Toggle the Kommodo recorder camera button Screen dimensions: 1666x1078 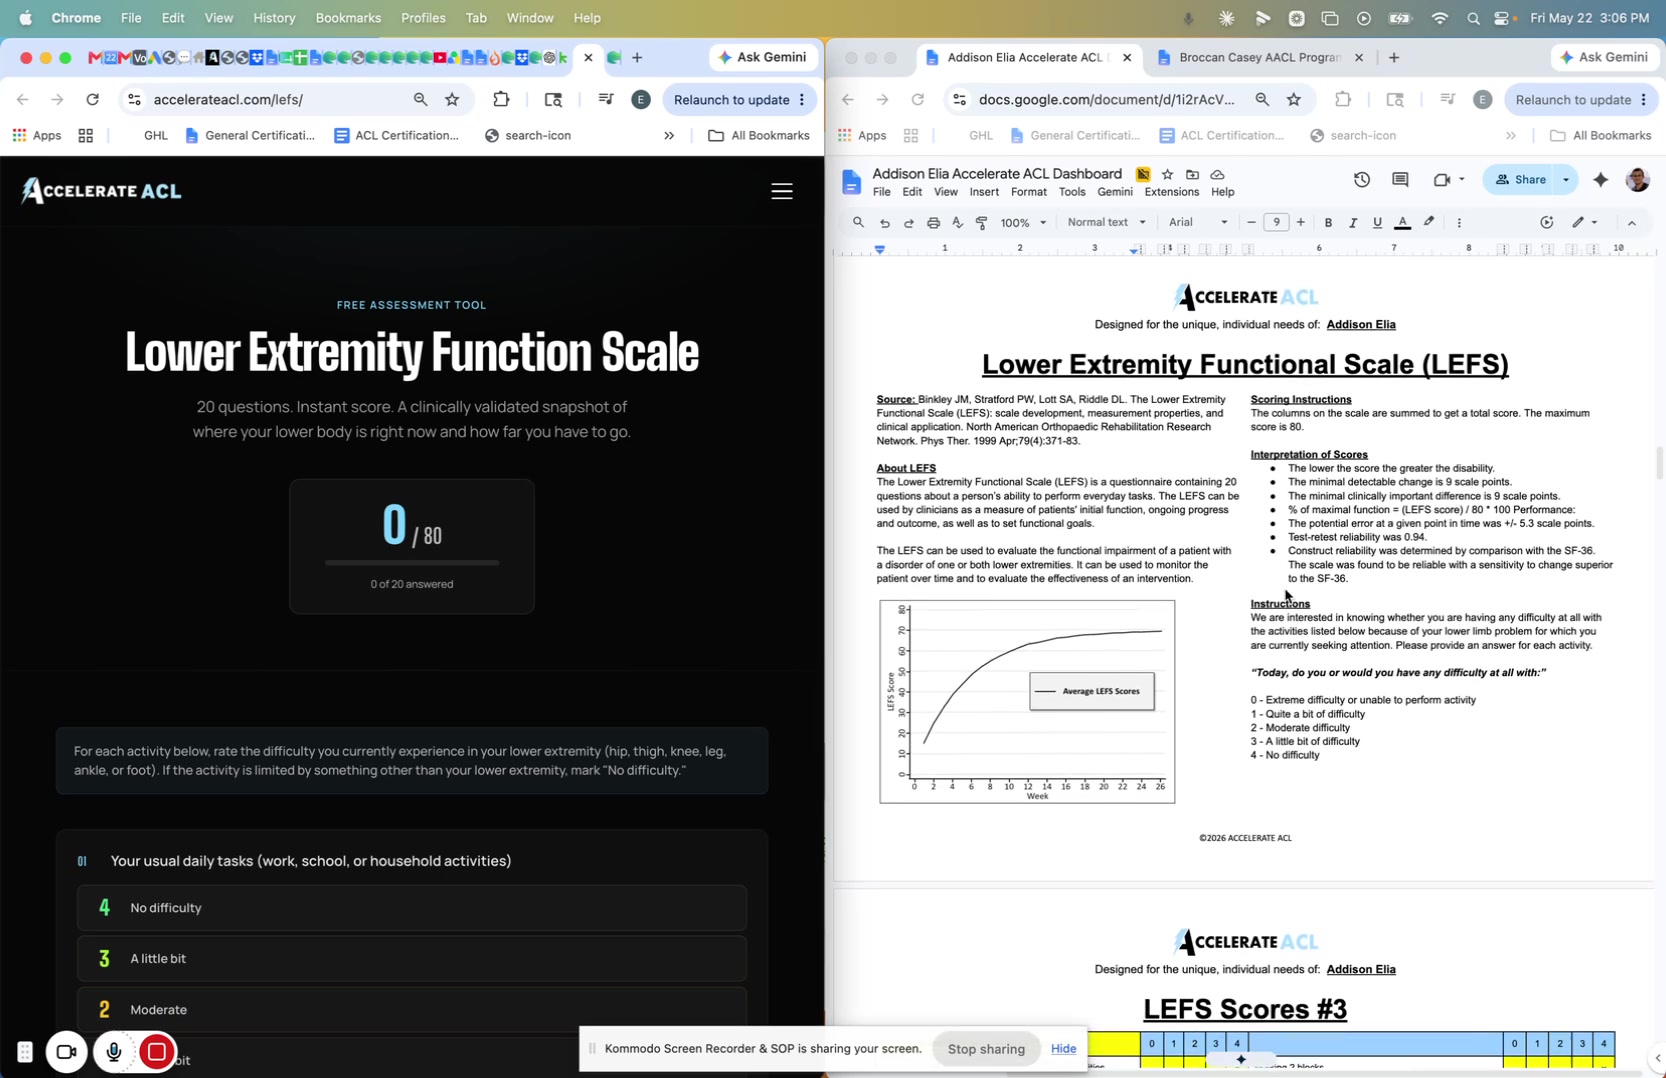67,1052
